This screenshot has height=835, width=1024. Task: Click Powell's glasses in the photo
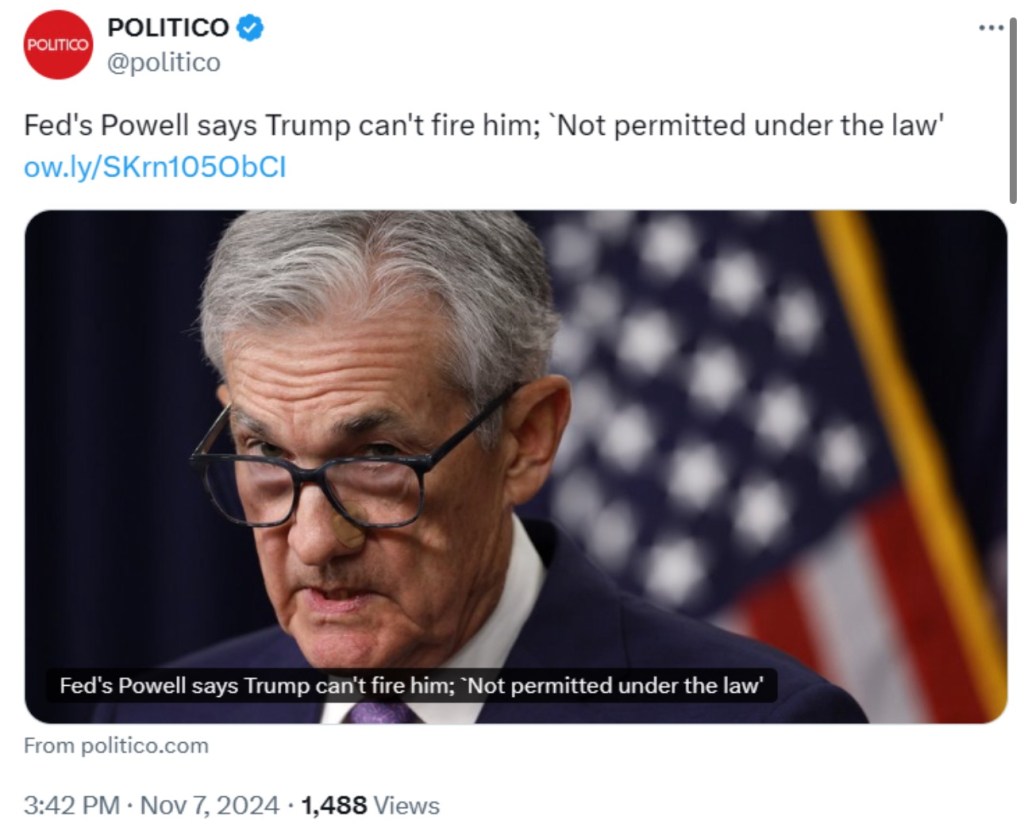point(330,480)
